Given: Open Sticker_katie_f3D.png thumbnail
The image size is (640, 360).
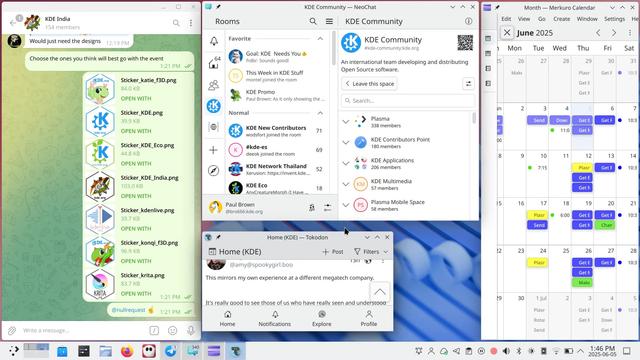Looking at the screenshot, I should [100, 89].
